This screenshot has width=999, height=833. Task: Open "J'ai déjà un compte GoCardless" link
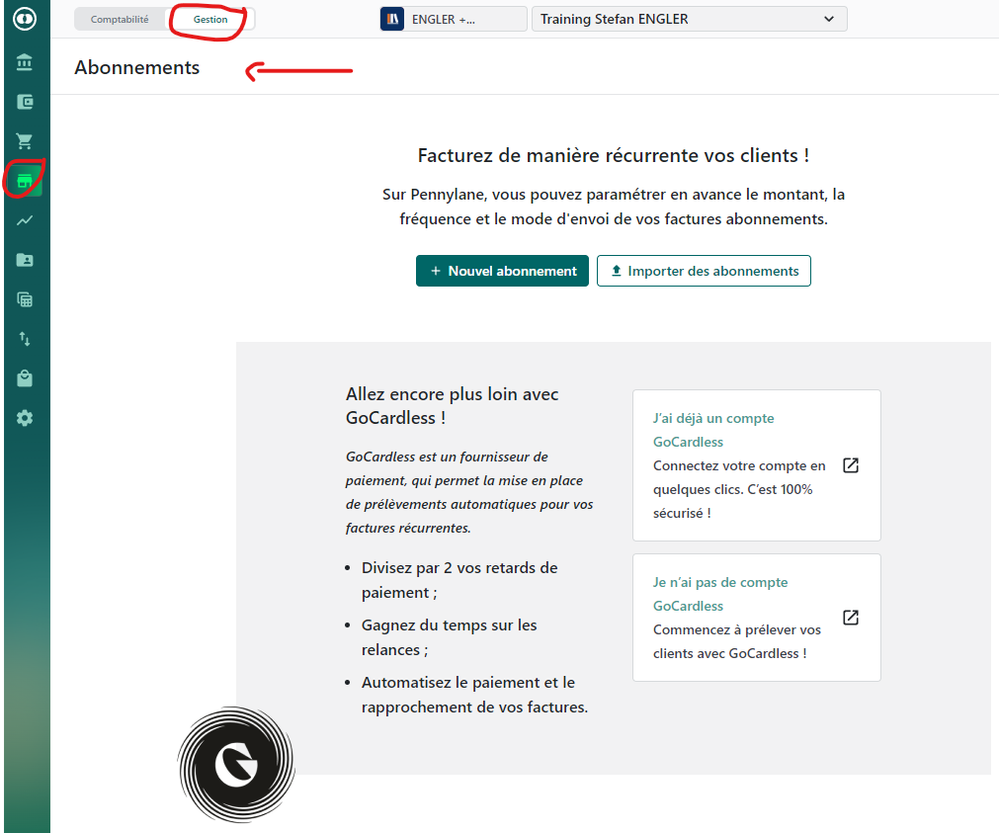click(x=756, y=465)
